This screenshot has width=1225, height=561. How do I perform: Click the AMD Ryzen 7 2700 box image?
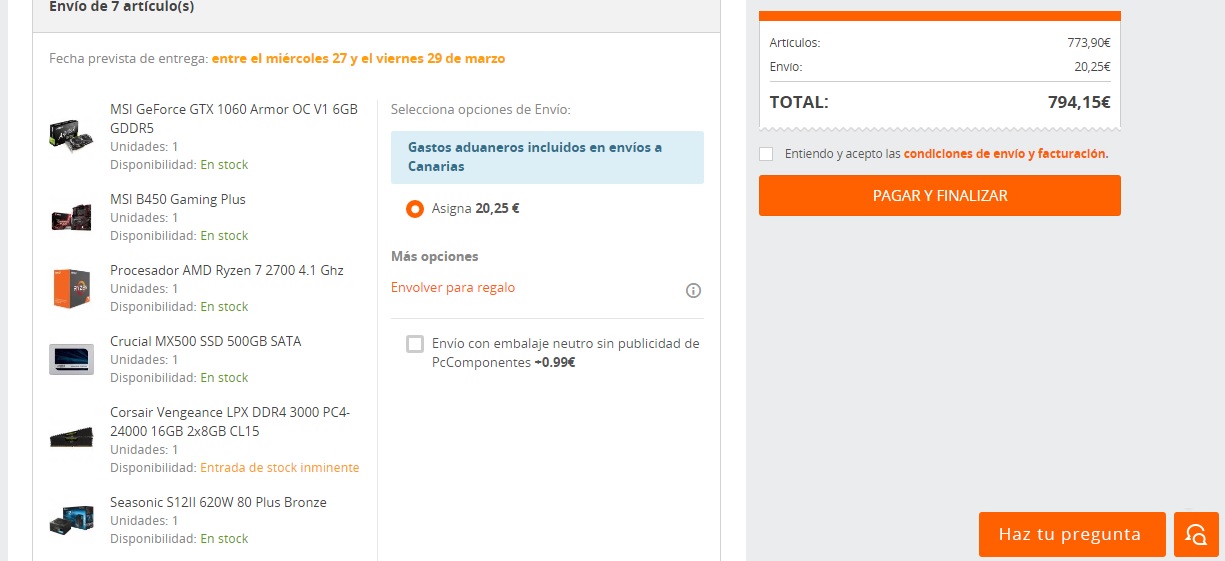pyautogui.click(x=71, y=288)
